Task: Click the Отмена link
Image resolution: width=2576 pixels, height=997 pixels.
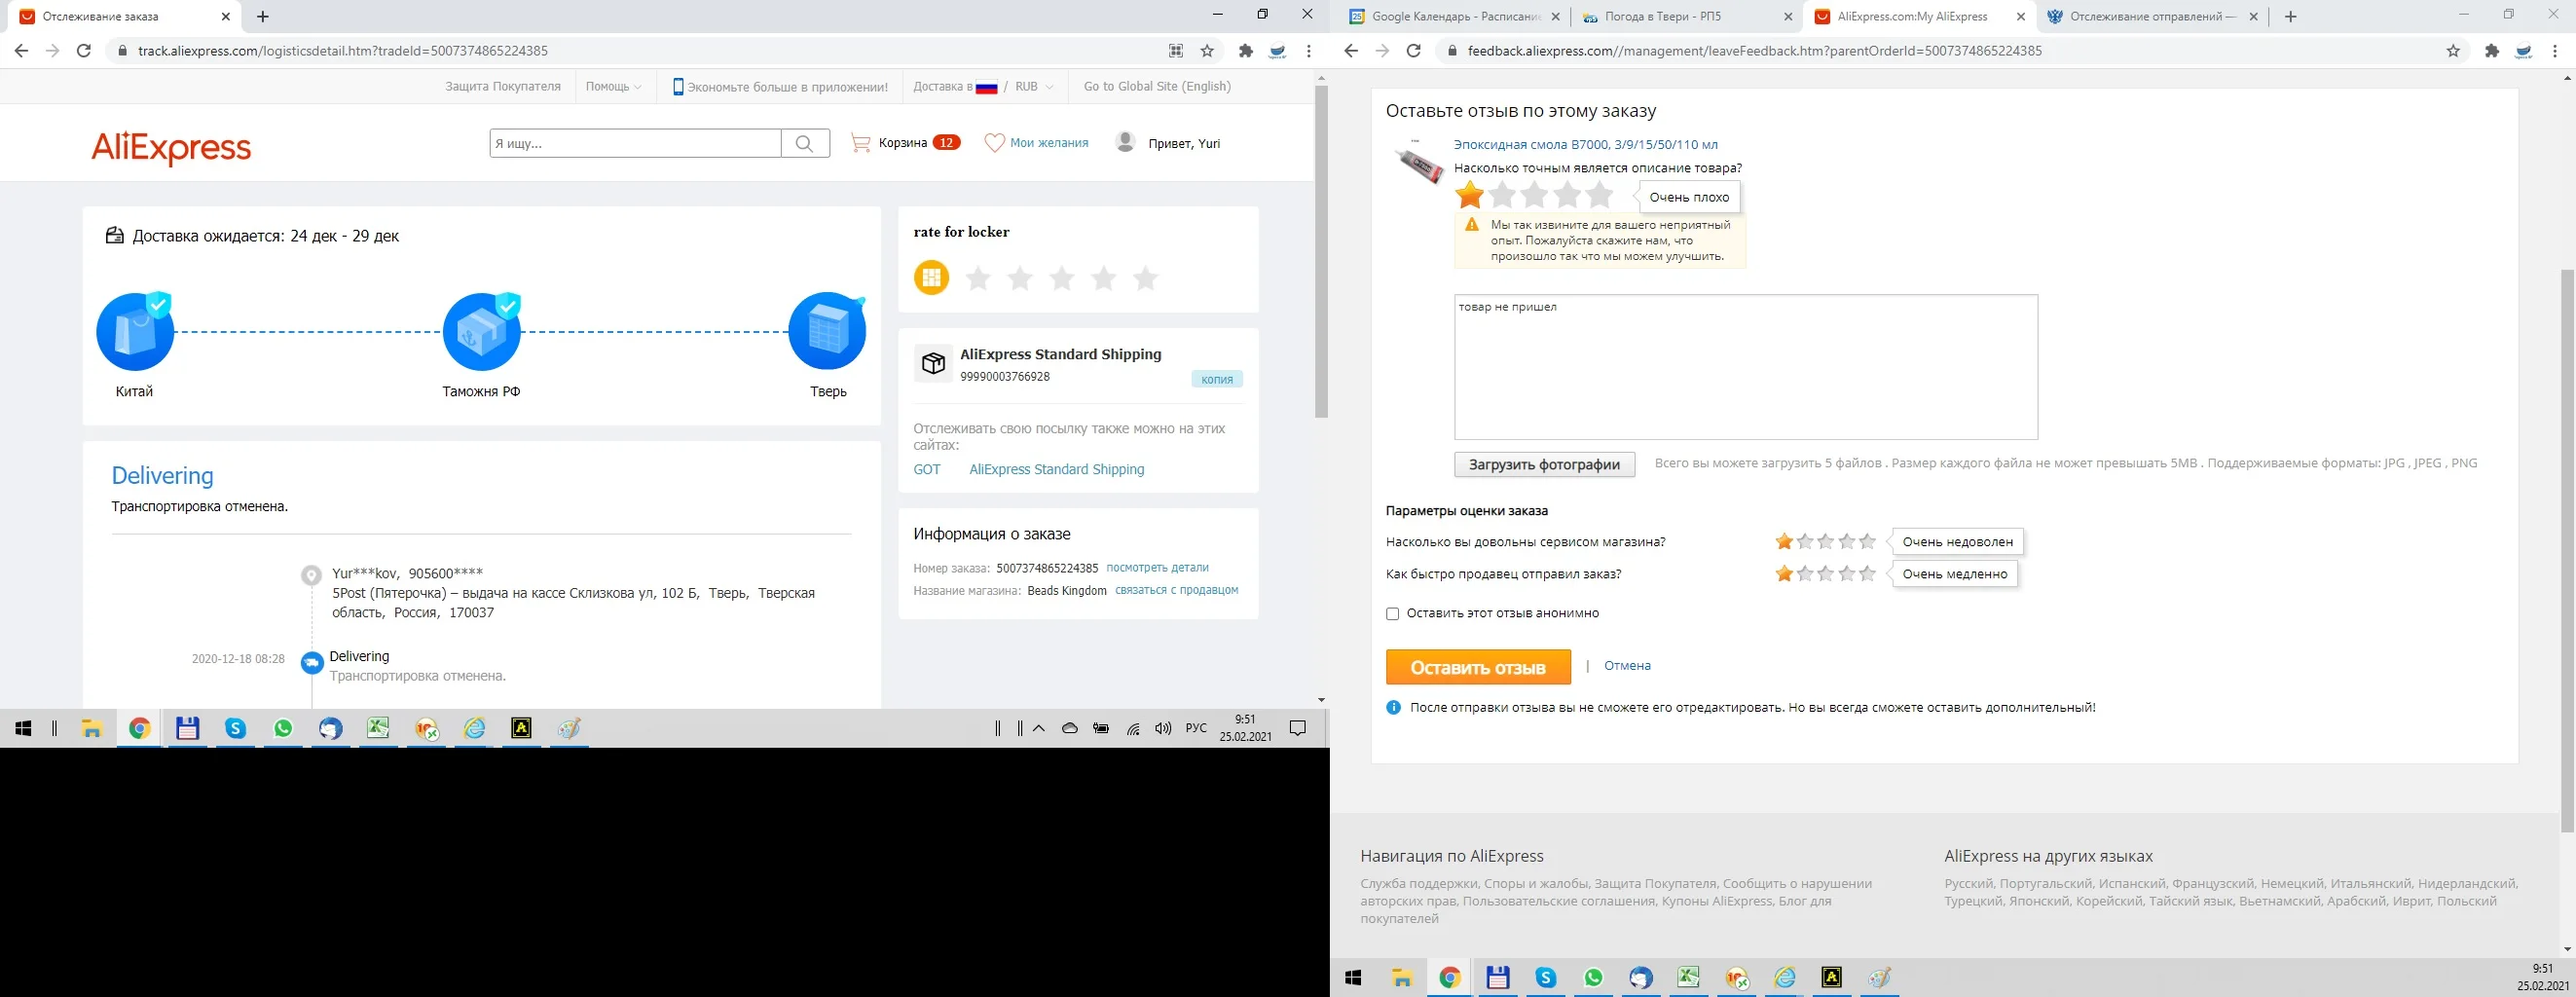Action: (x=1627, y=666)
